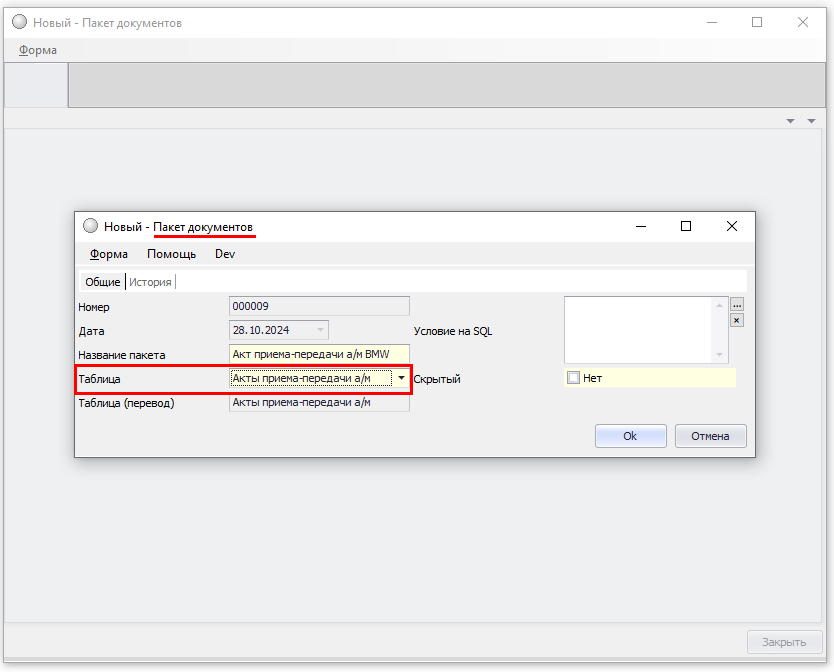This screenshot has width=834, height=672.
Task: Maximize the inner Пакет документов dialog
Action: [686, 226]
